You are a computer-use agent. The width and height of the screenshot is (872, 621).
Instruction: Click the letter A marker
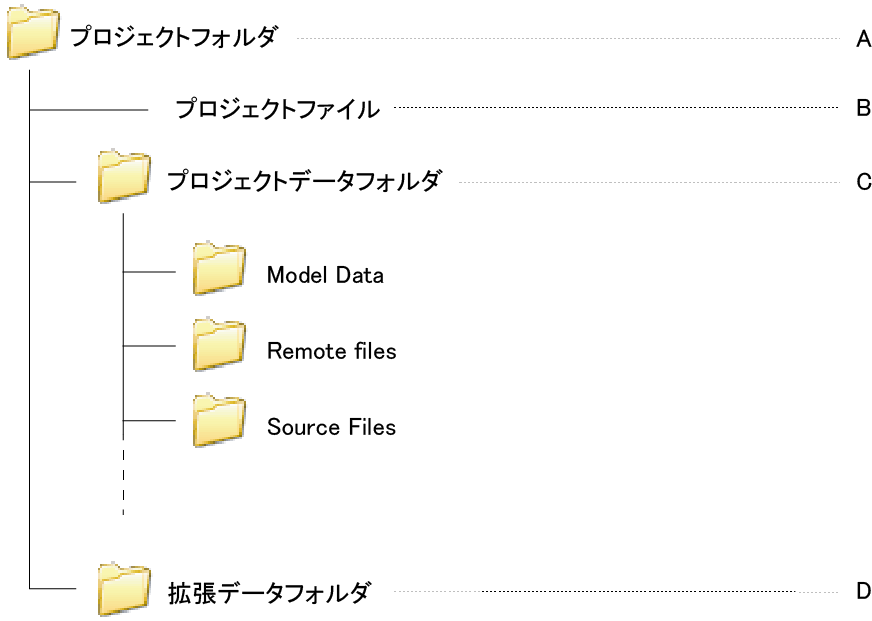point(864,40)
